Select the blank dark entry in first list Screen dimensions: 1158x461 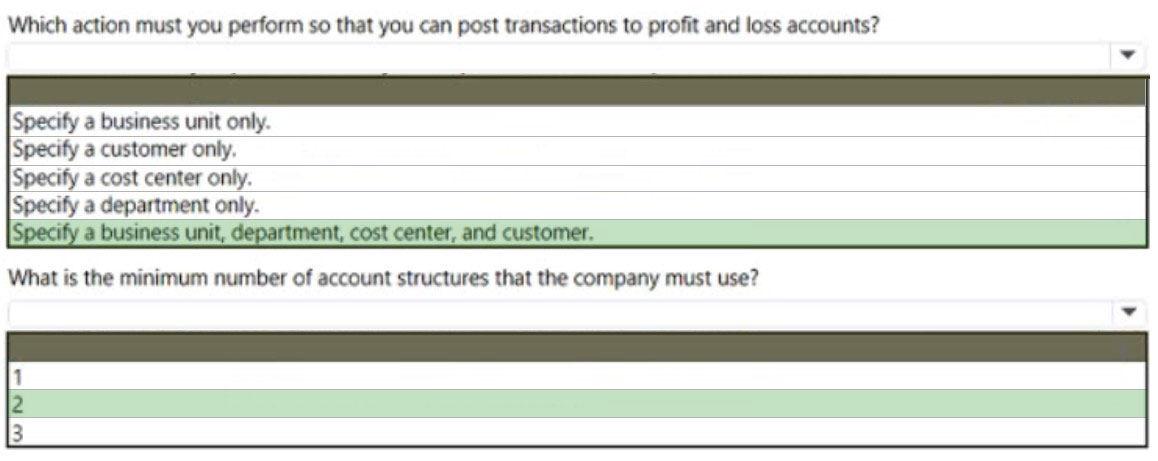point(578,92)
